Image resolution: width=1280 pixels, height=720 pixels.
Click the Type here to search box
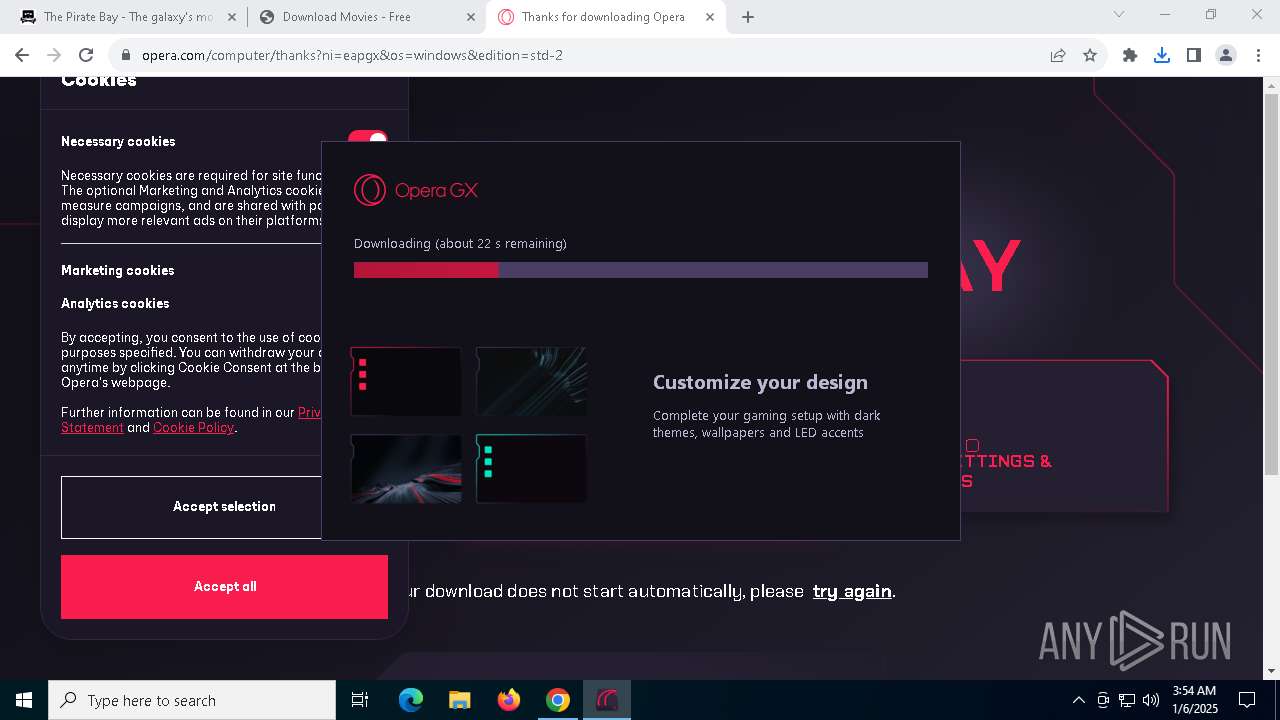[192, 700]
